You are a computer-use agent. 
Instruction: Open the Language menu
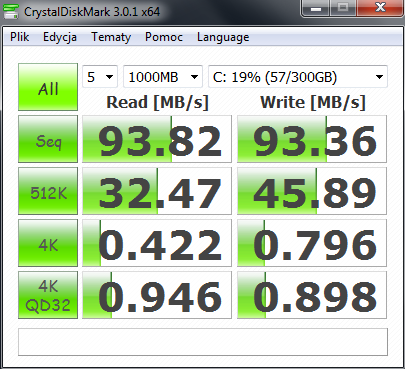(223, 37)
